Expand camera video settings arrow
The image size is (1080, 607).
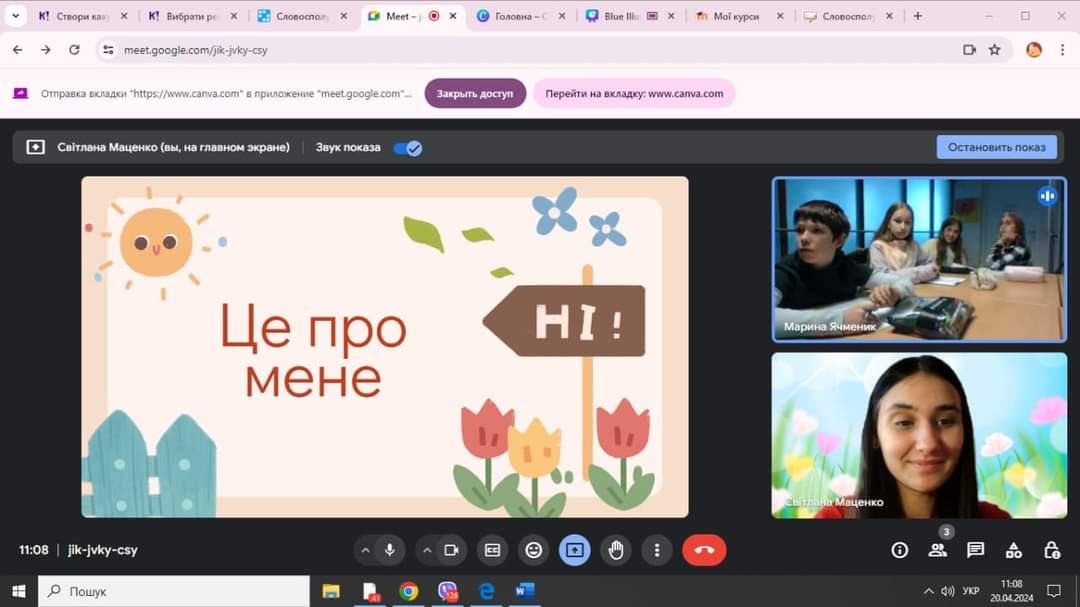427,550
